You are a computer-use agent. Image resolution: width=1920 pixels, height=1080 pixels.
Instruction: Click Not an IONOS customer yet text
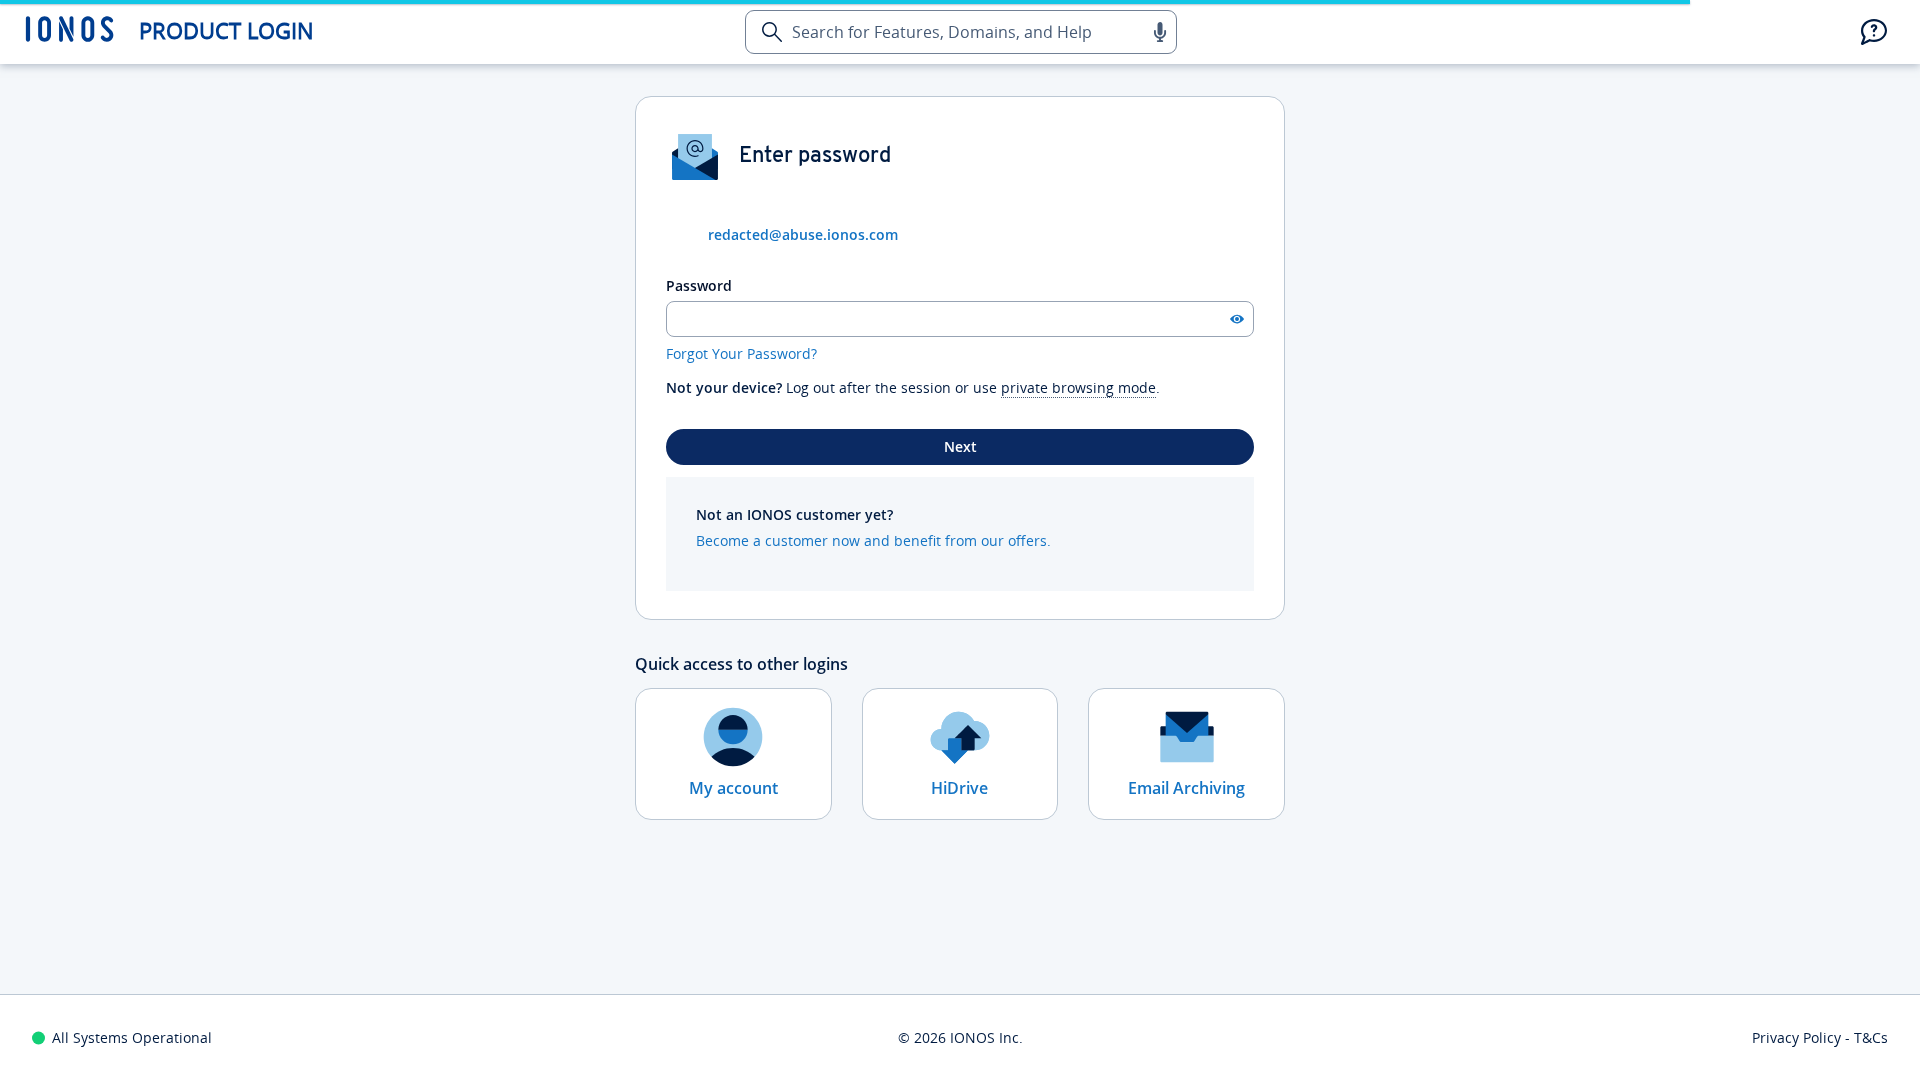tap(795, 515)
